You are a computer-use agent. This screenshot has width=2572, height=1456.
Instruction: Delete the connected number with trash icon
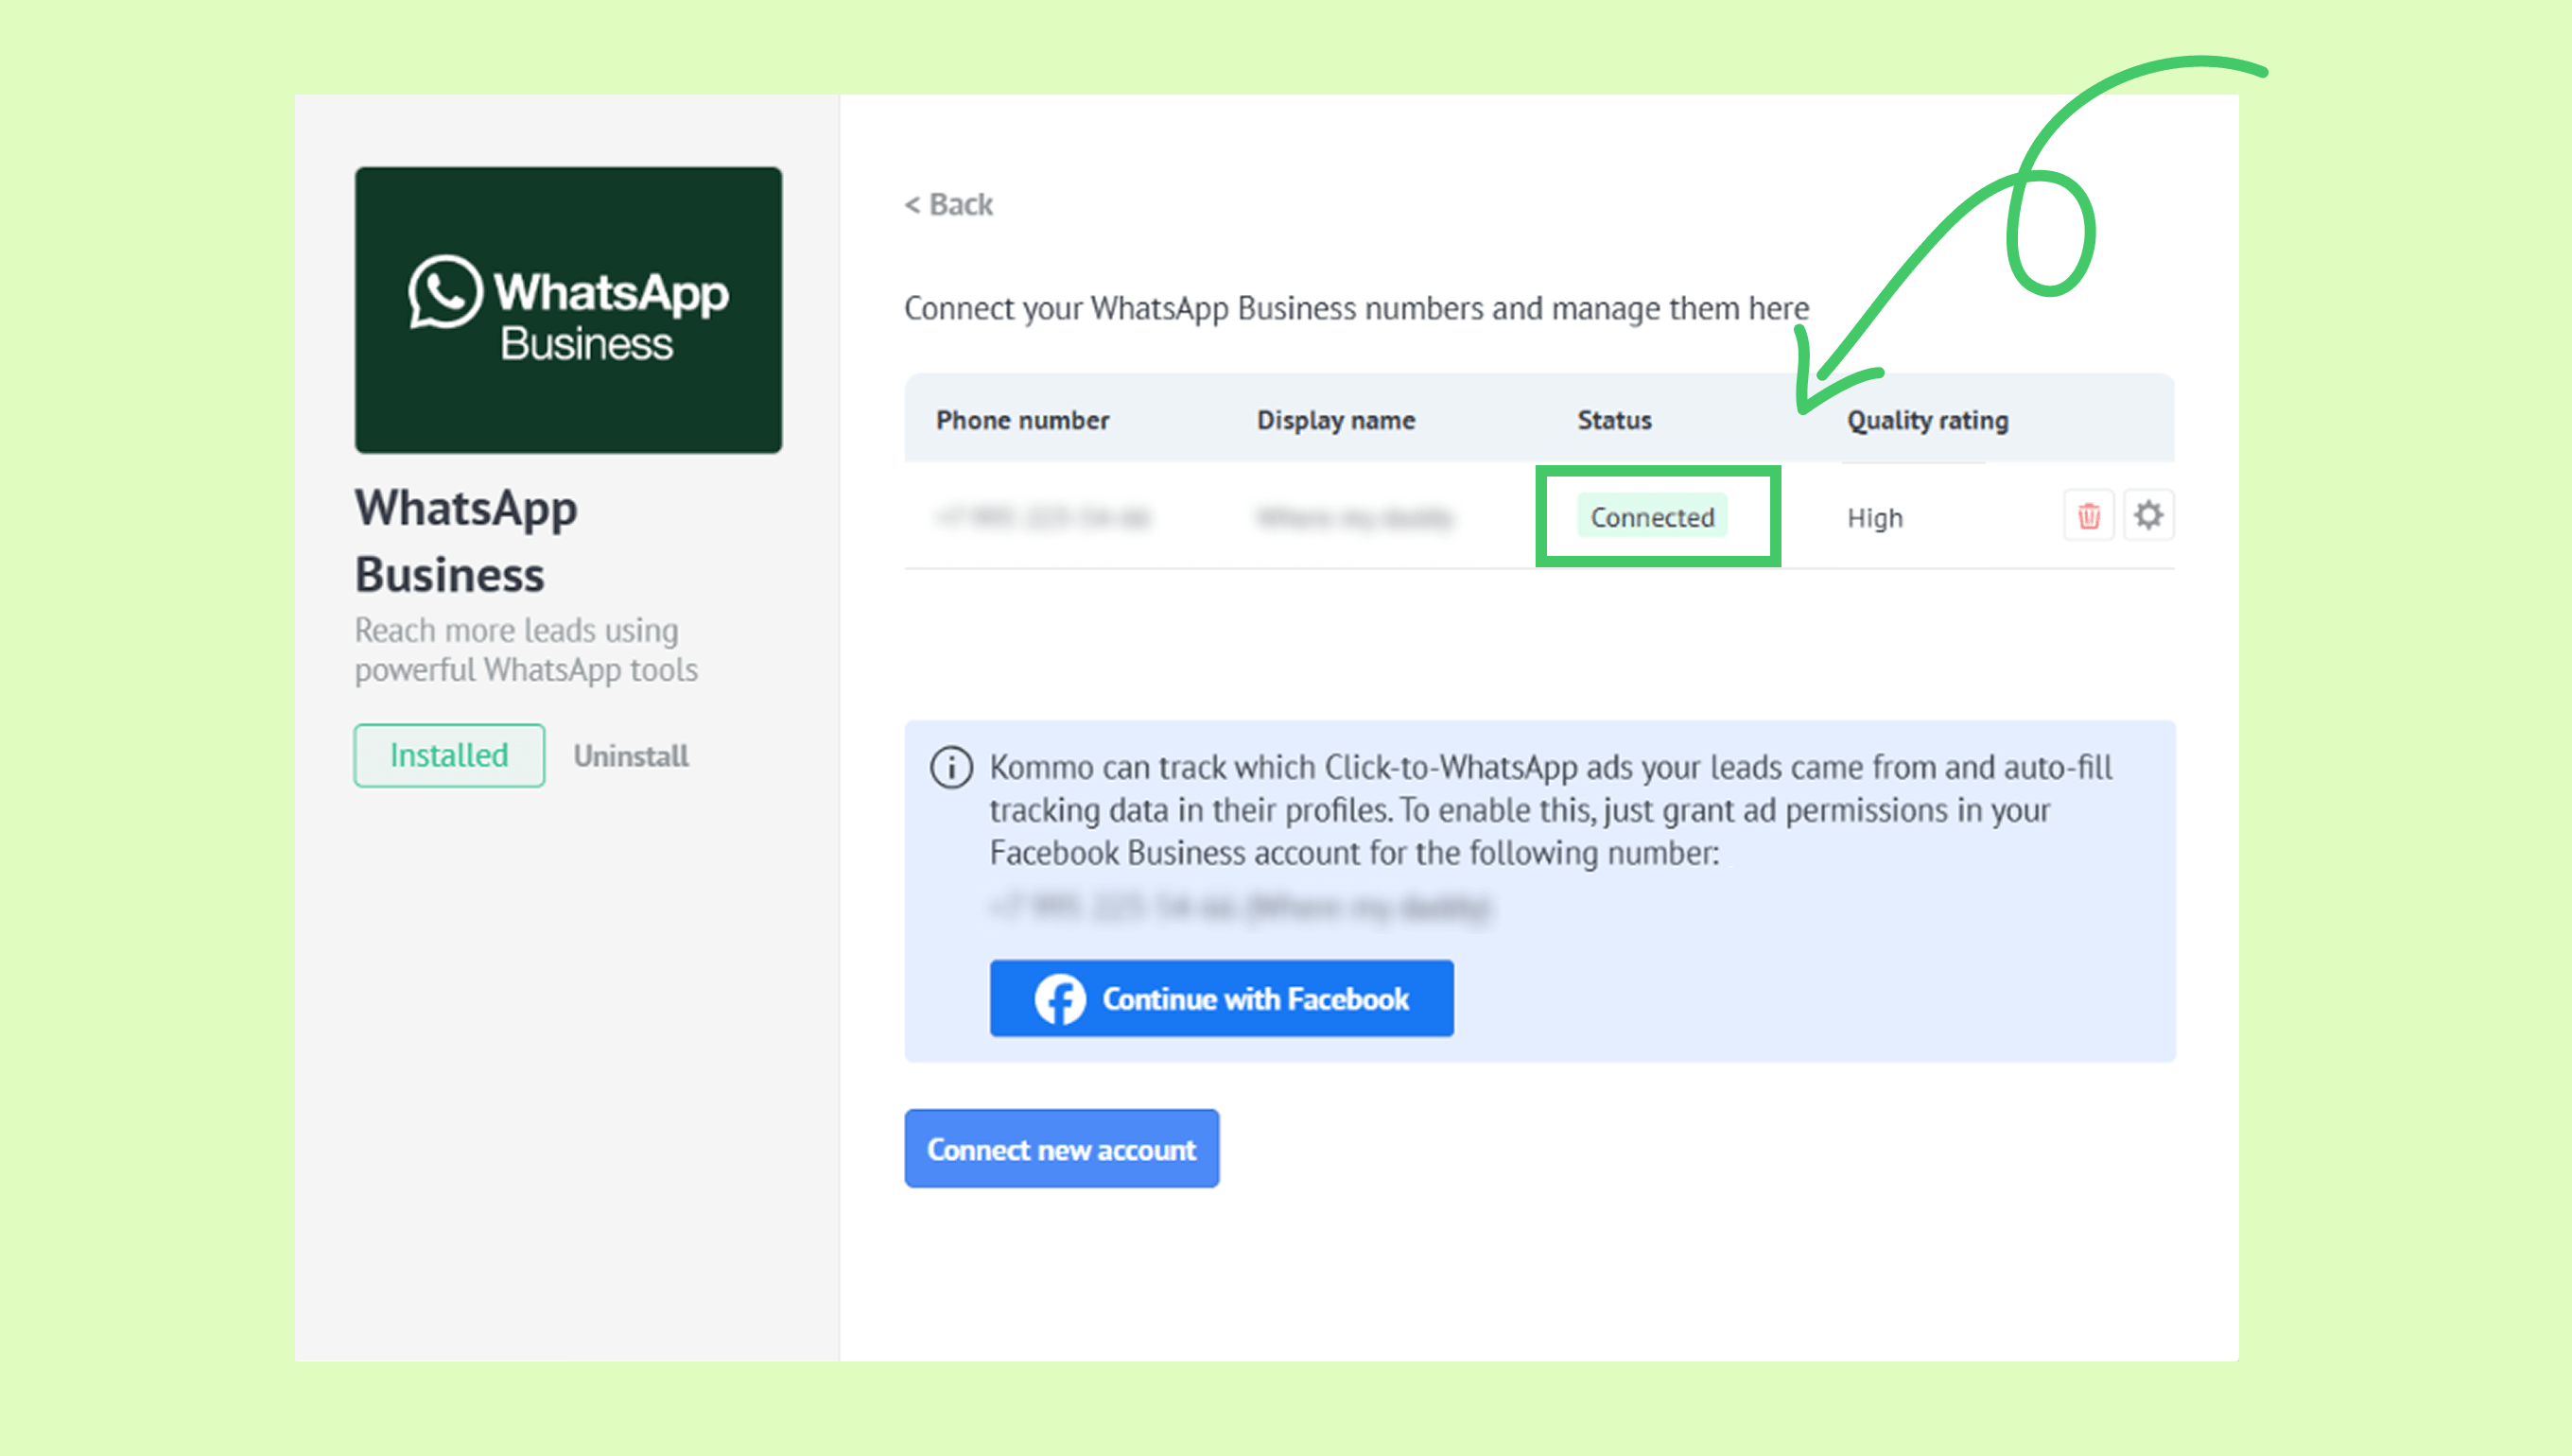click(x=2088, y=516)
